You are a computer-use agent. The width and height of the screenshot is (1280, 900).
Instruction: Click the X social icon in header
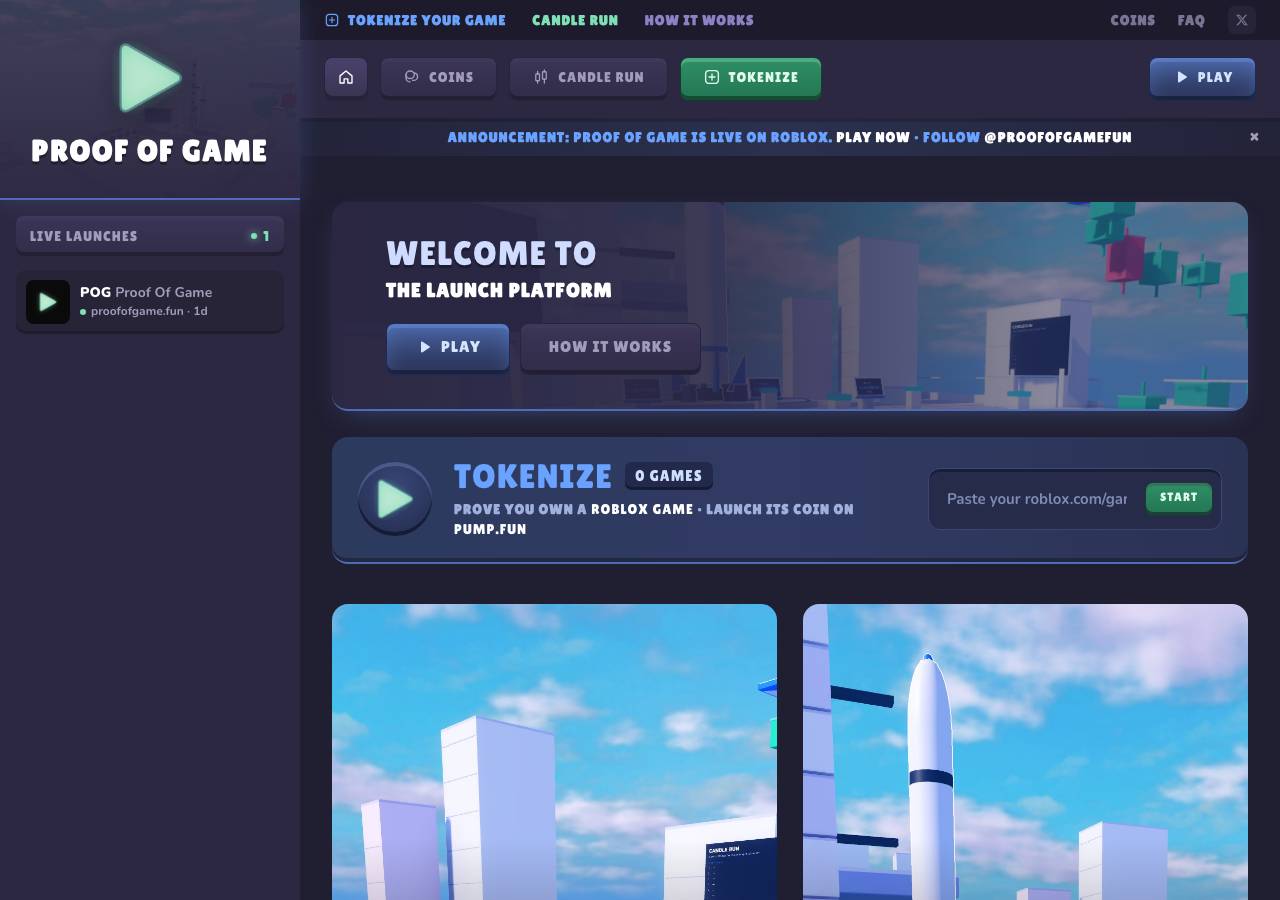1242,20
